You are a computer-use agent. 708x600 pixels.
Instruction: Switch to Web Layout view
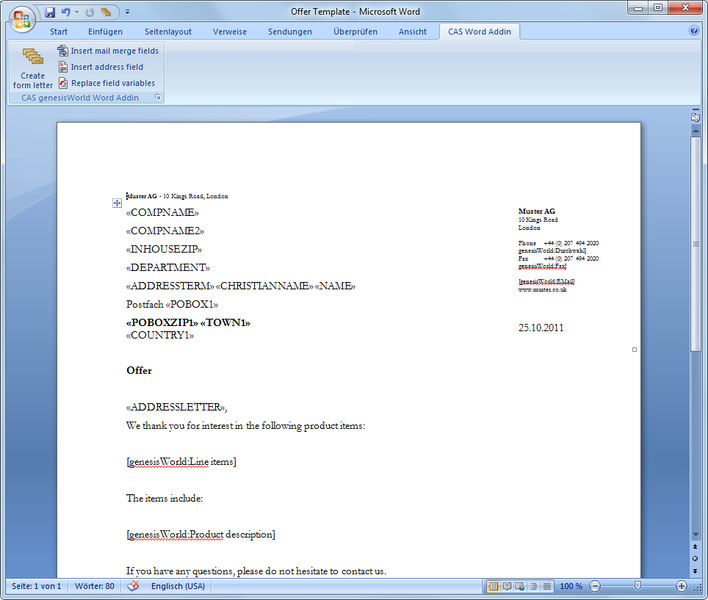[x=520, y=586]
